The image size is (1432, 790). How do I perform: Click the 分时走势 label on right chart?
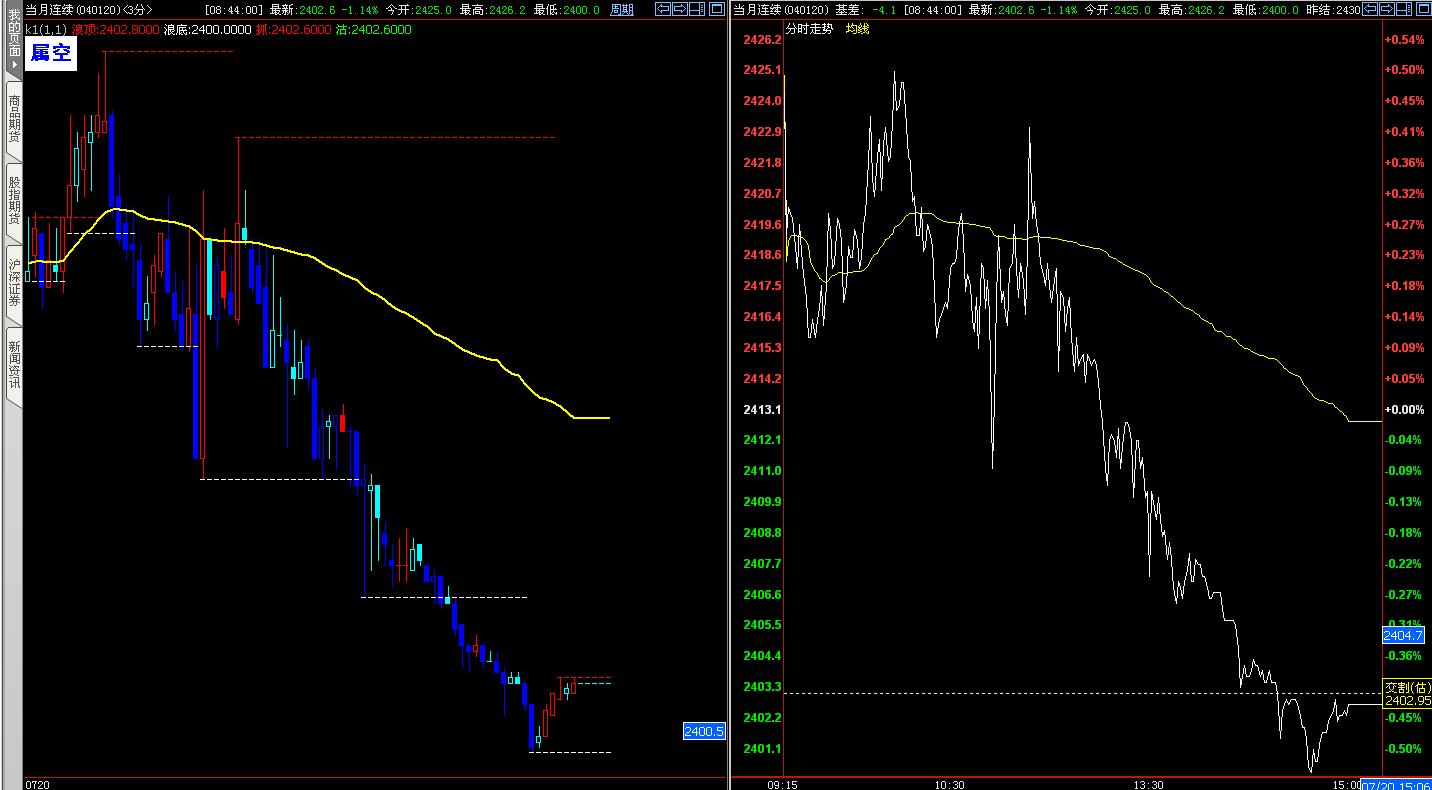tap(809, 28)
